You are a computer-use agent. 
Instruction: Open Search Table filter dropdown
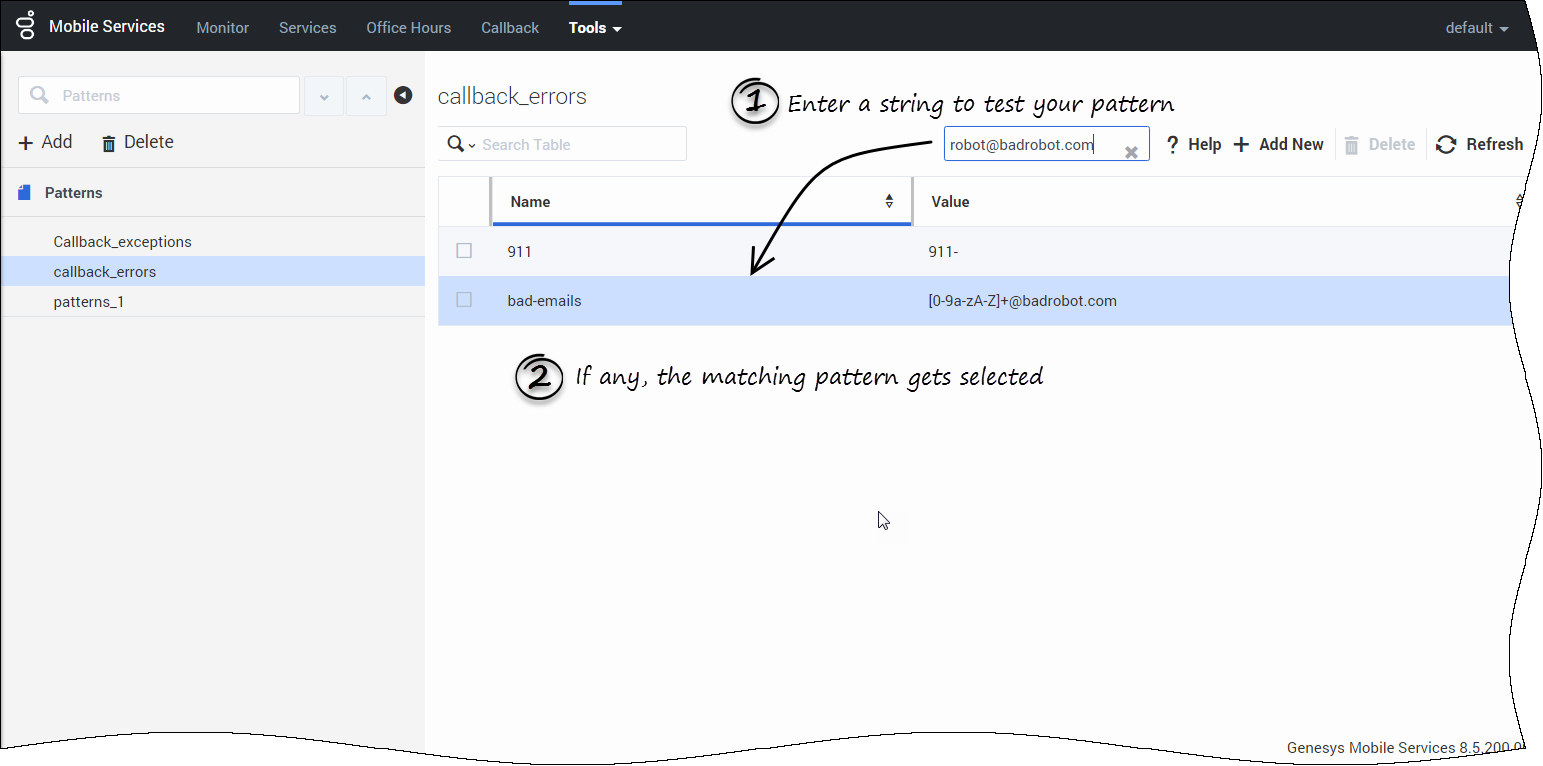tap(461, 144)
